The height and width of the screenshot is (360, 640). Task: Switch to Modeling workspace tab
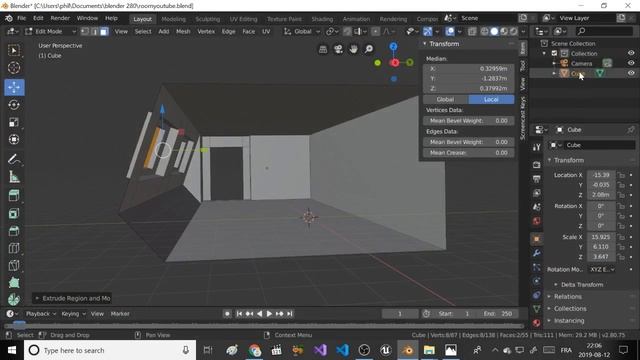pos(173,19)
